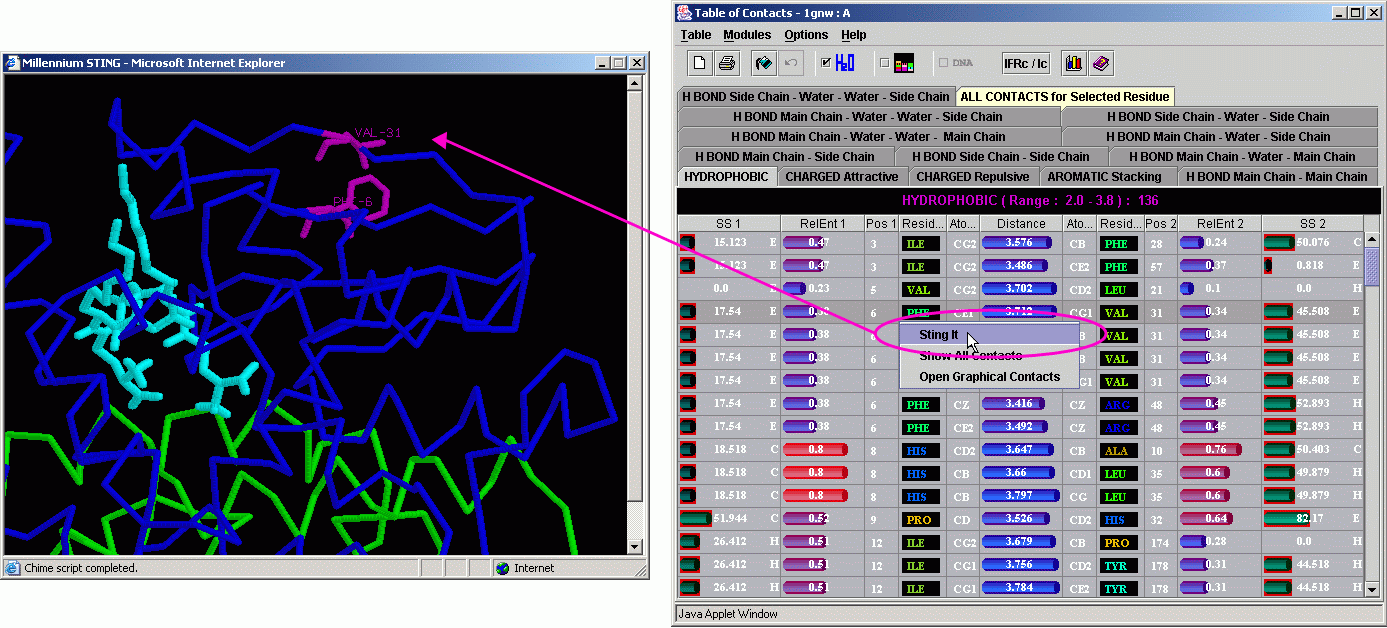Click the SS 2 value 50.076
The image size is (1387, 628).
pos(1313,243)
